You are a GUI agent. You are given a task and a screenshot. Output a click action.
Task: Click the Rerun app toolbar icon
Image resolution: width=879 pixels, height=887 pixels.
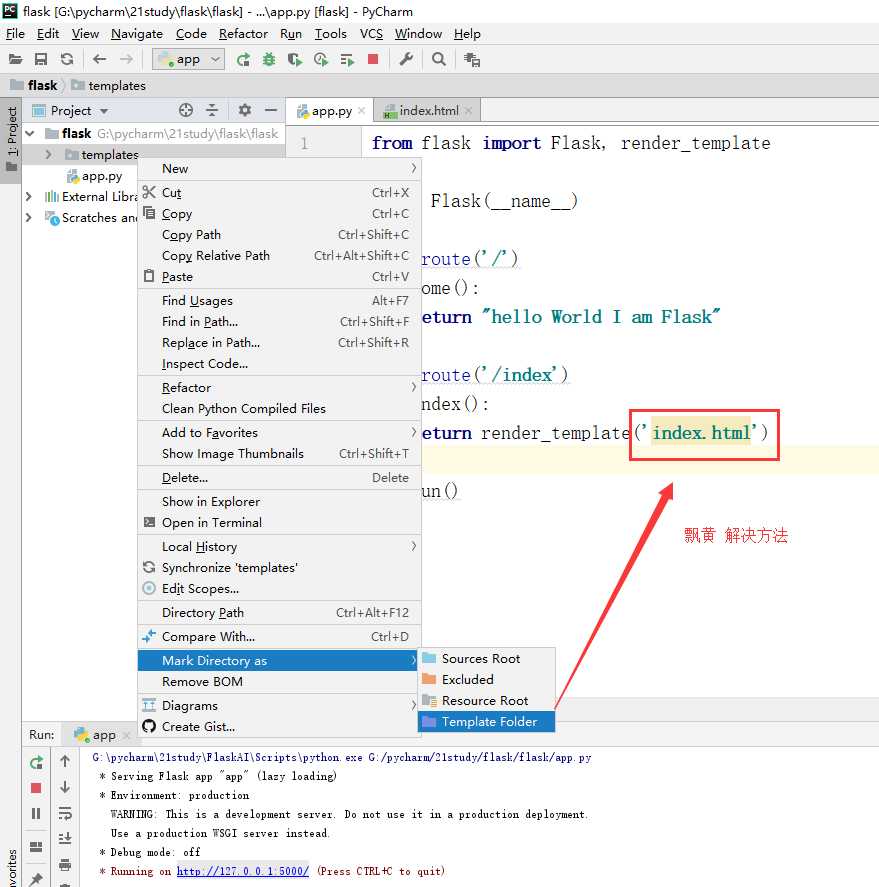coord(243,59)
